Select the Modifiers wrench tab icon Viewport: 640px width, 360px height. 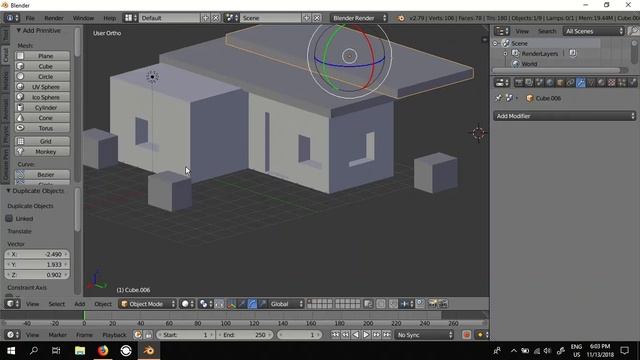(x=581, y=83)
